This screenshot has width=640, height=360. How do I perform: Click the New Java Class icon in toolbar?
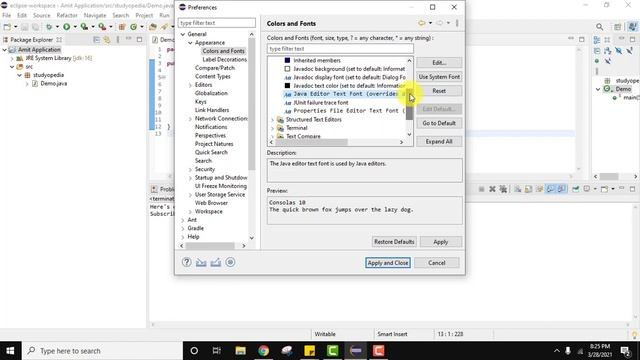point(133,27)
